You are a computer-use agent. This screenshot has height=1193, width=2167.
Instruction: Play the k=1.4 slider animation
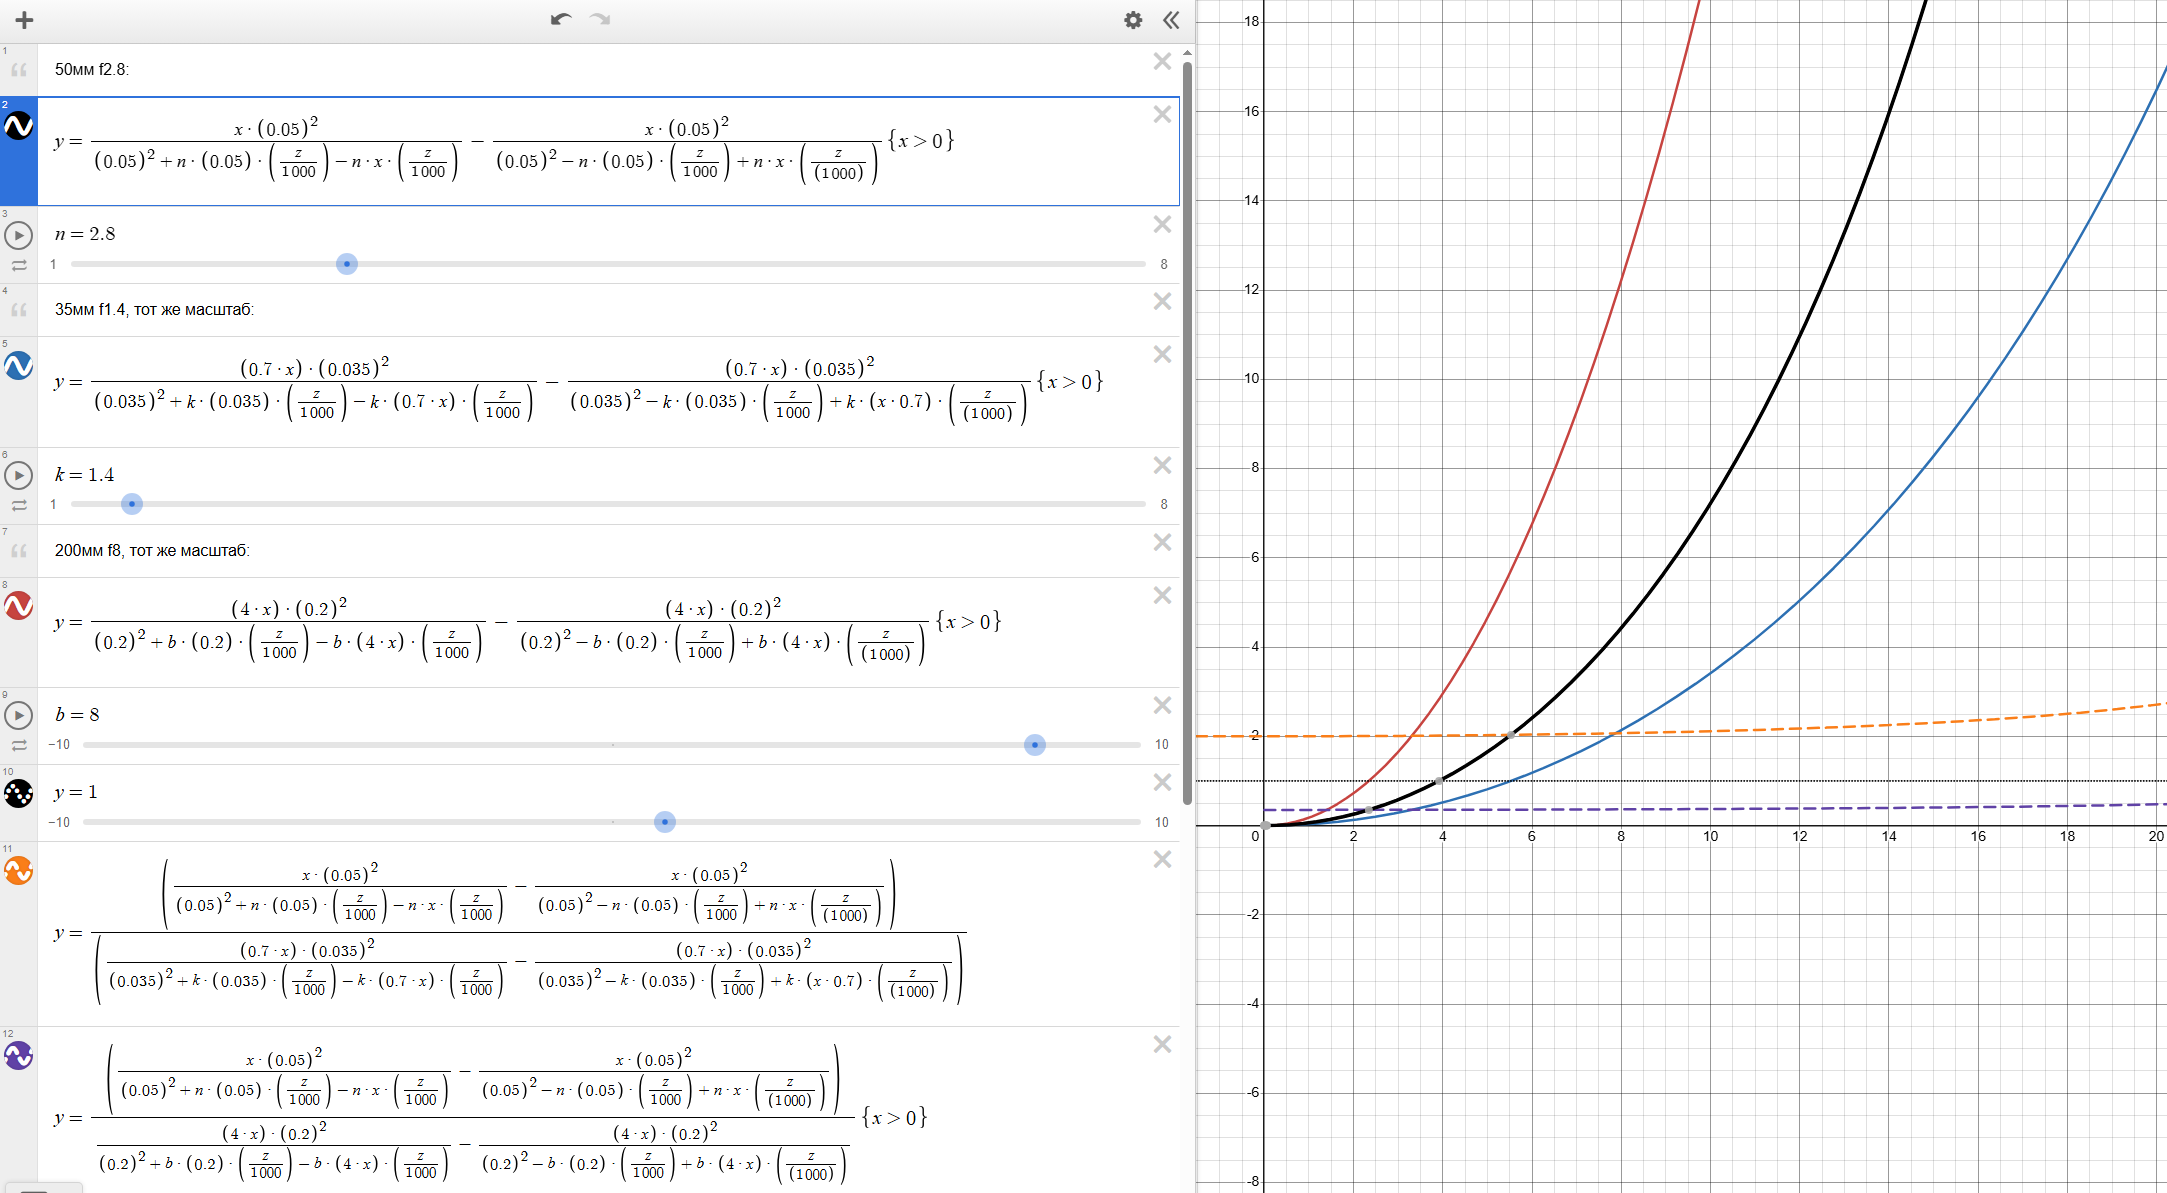click(x=19, y=475)
